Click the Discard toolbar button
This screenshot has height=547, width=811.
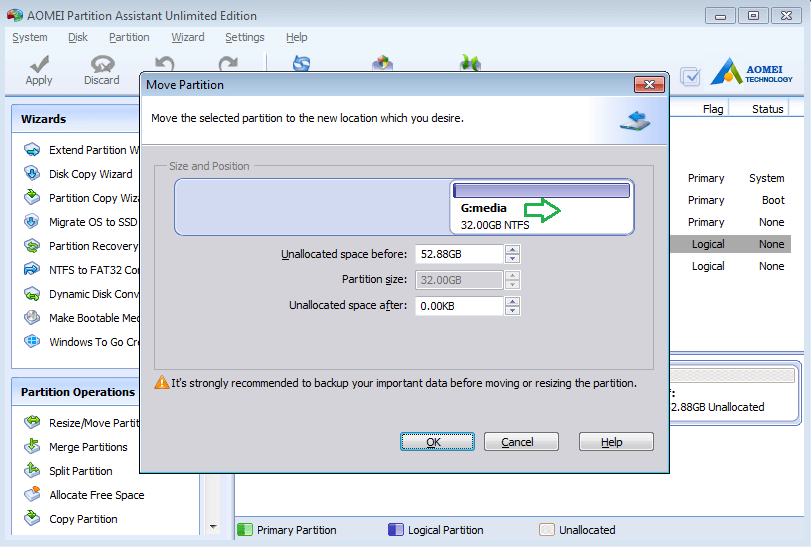[x=102, y=70]
